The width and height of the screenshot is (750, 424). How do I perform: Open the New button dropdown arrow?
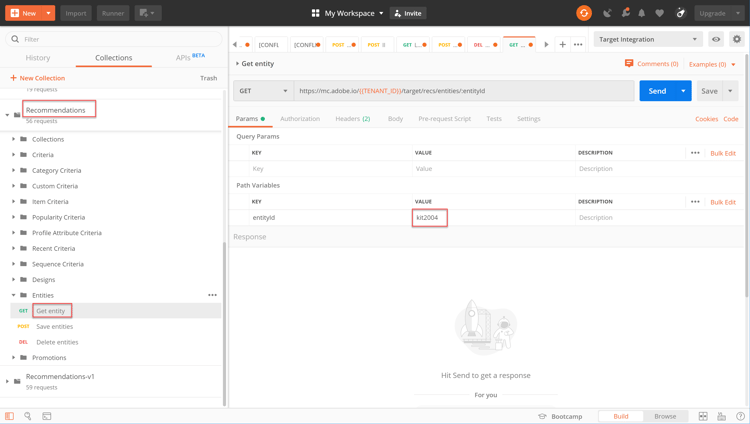[x=48, y=13]
